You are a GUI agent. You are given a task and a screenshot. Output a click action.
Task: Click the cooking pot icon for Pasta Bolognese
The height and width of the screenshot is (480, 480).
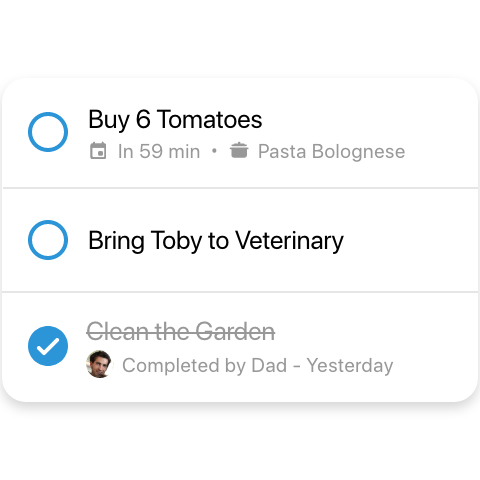point(239,150)
